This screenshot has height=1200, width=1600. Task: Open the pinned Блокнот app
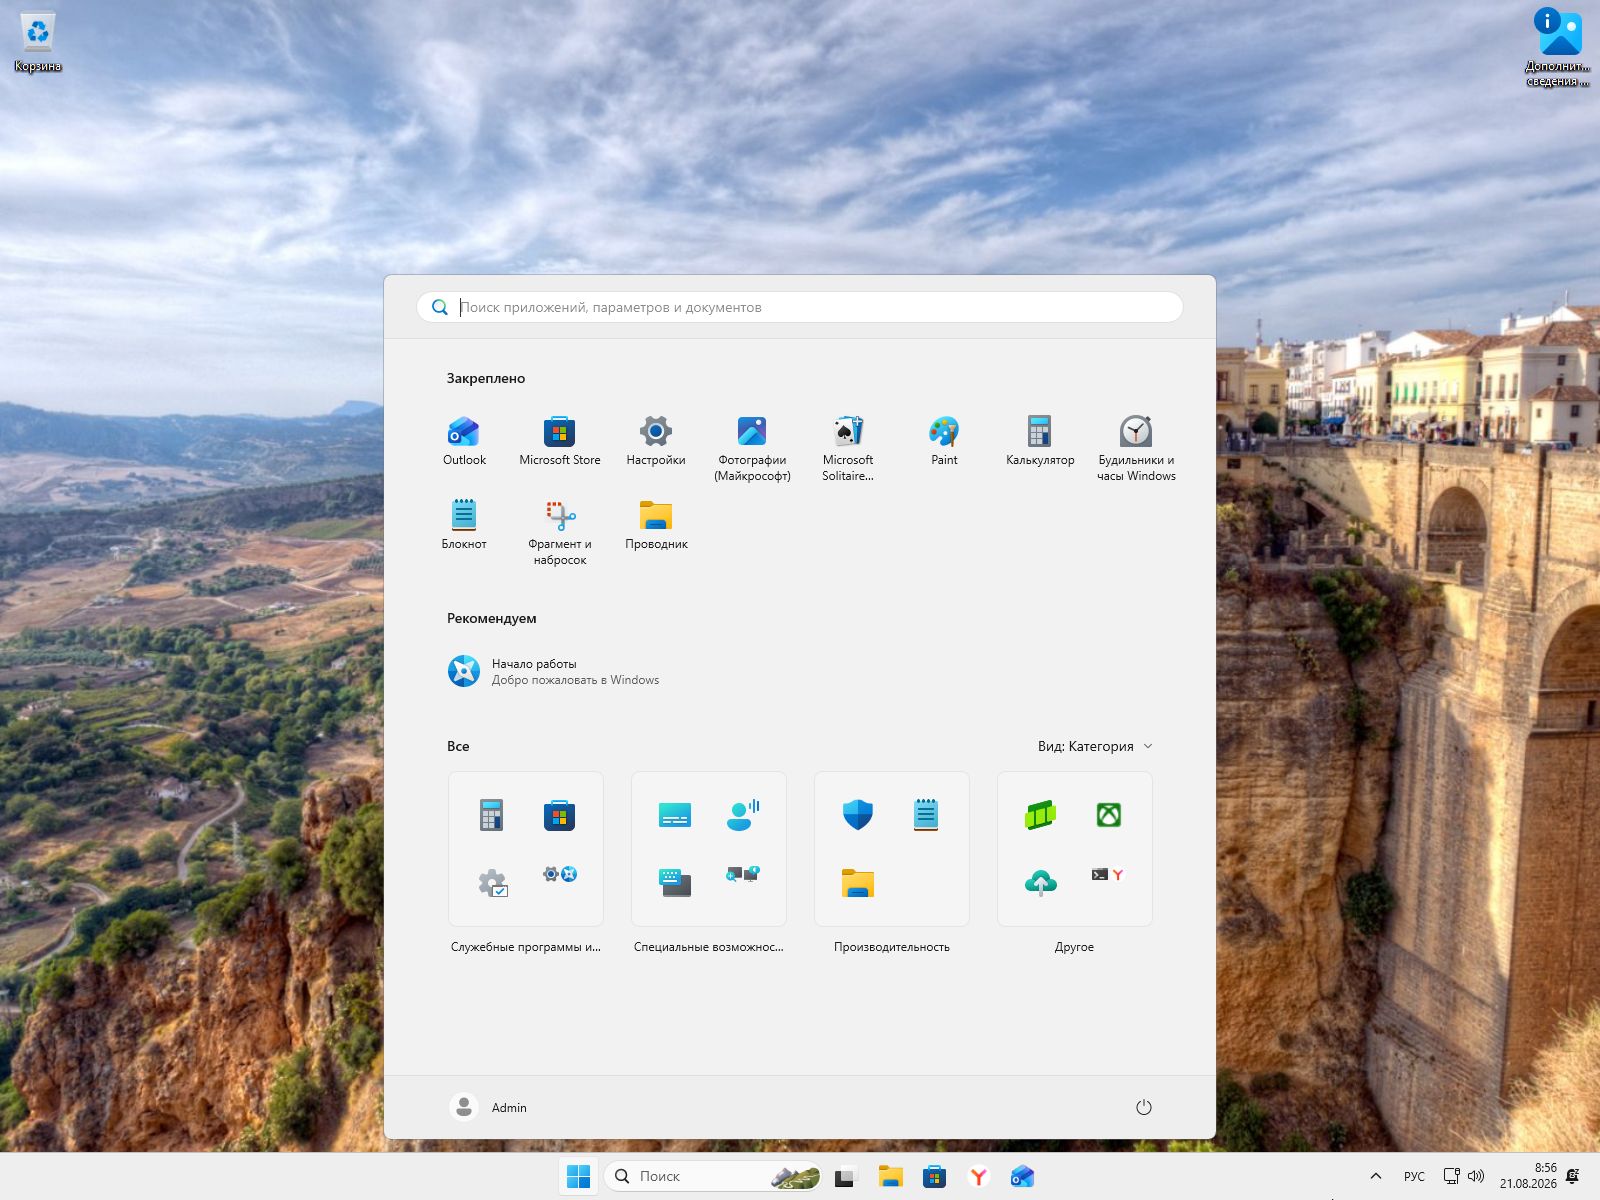point(464,525)
